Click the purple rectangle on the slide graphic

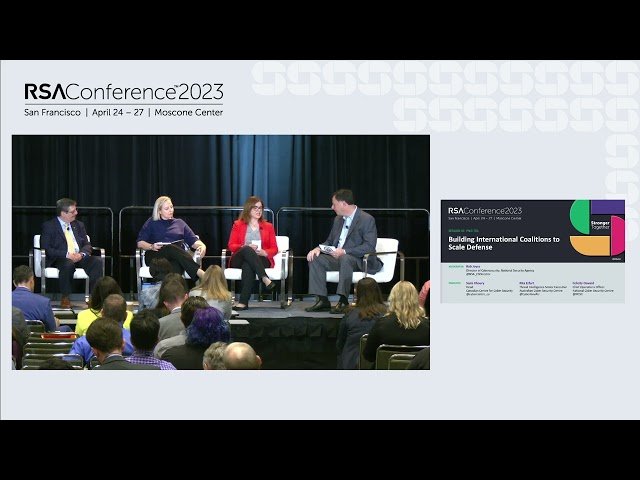[x=608, y=207]
